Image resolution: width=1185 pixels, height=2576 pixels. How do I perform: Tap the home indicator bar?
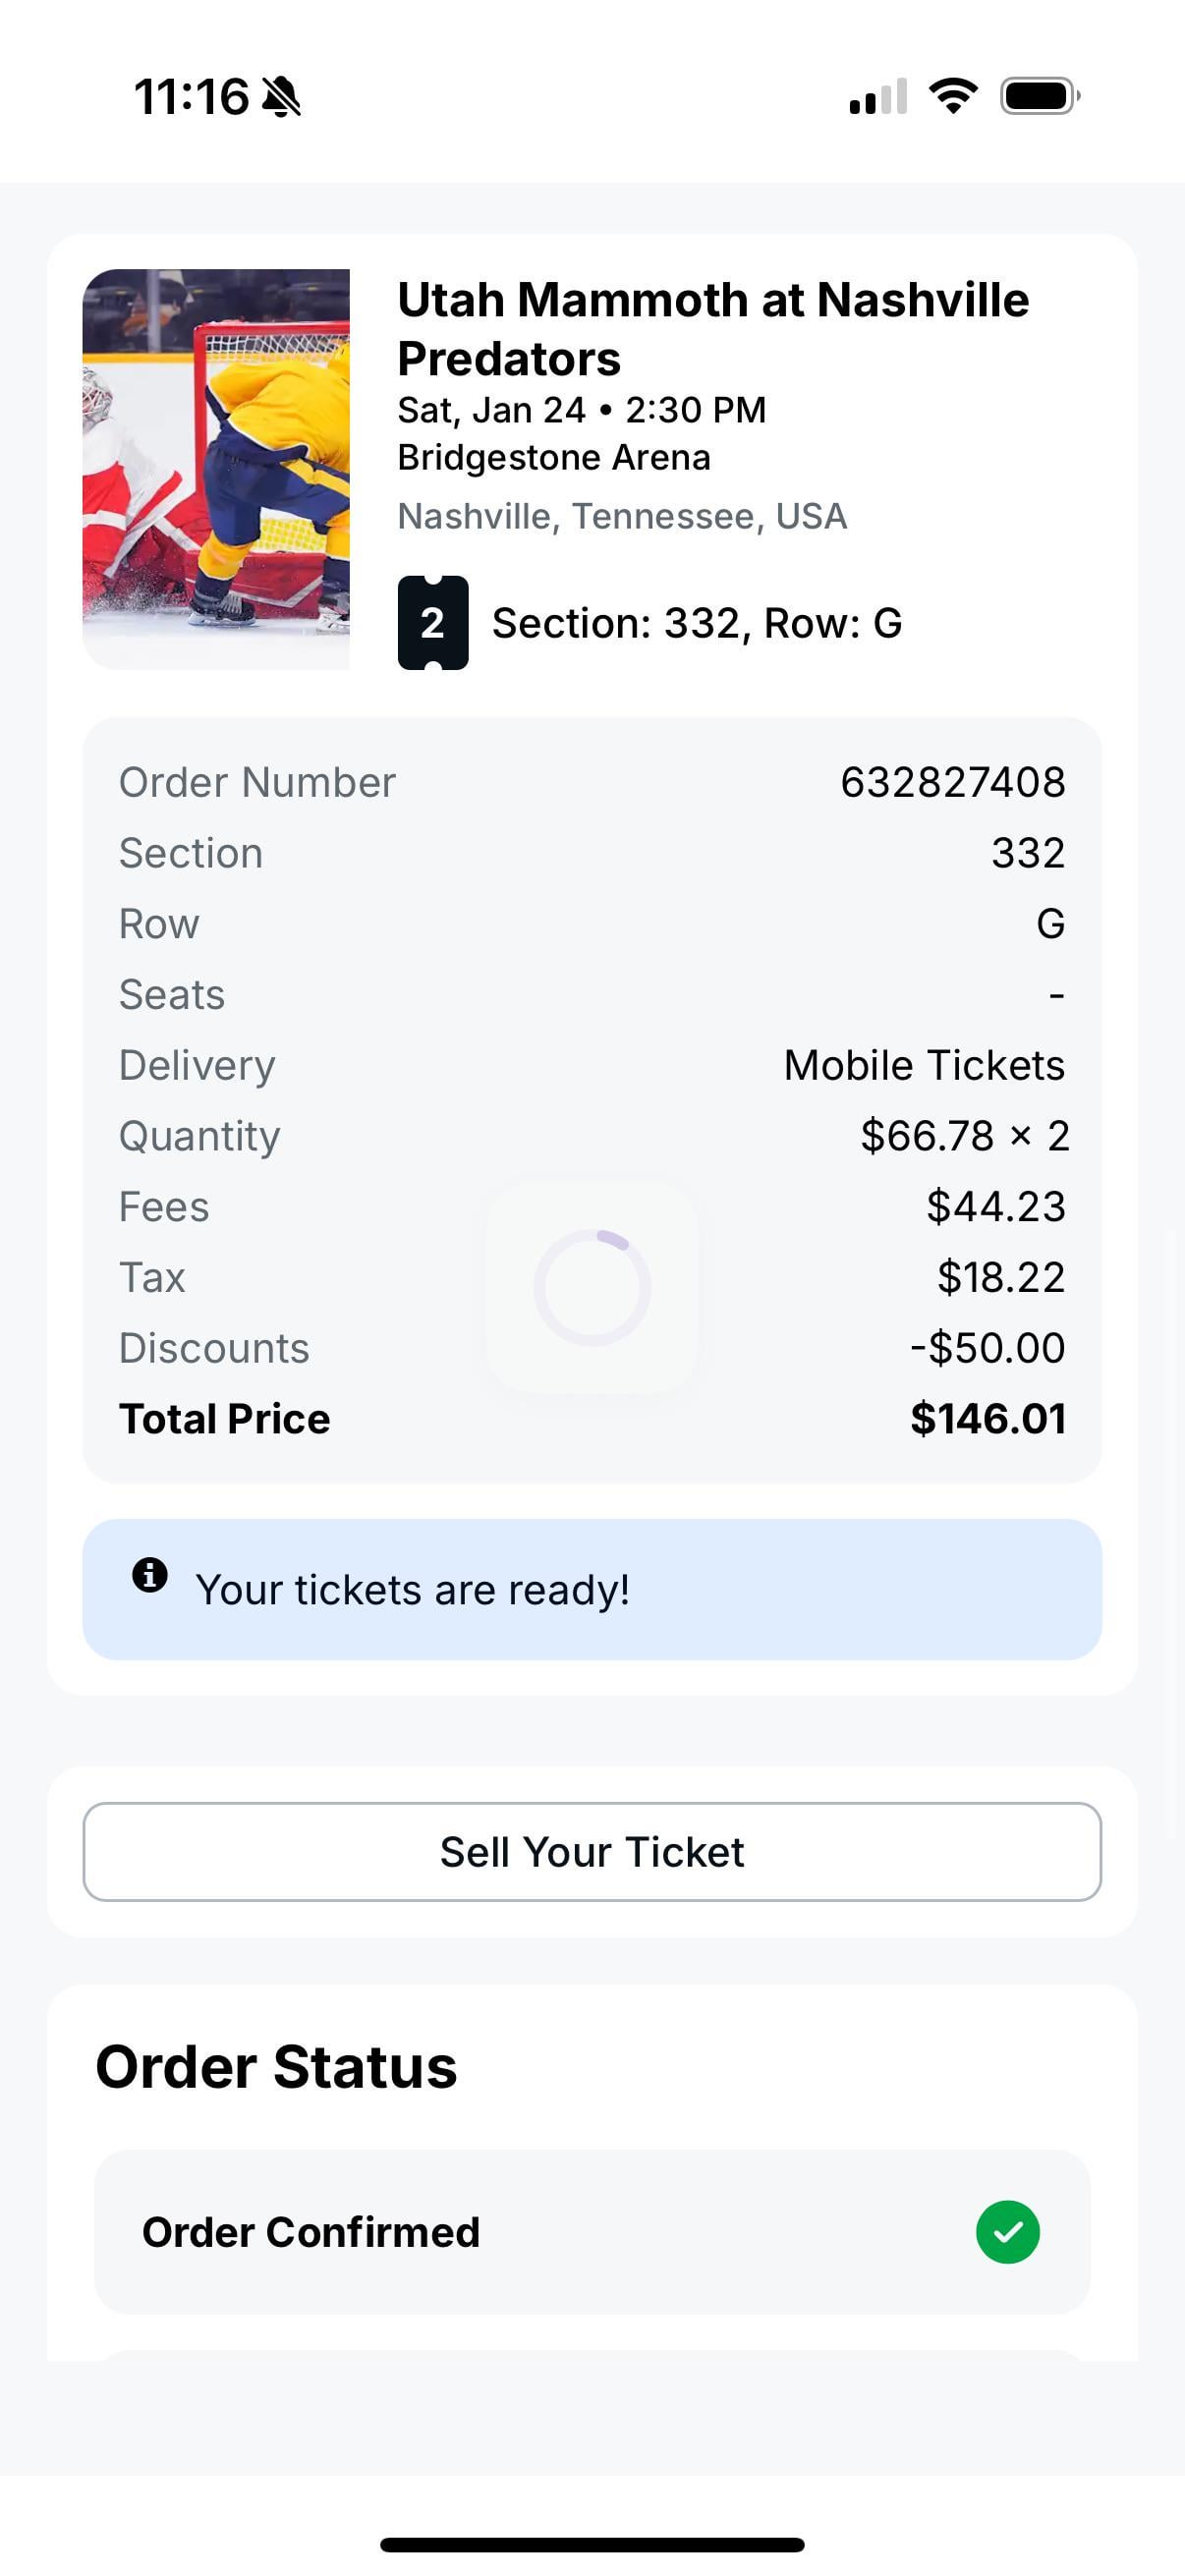592,2544
